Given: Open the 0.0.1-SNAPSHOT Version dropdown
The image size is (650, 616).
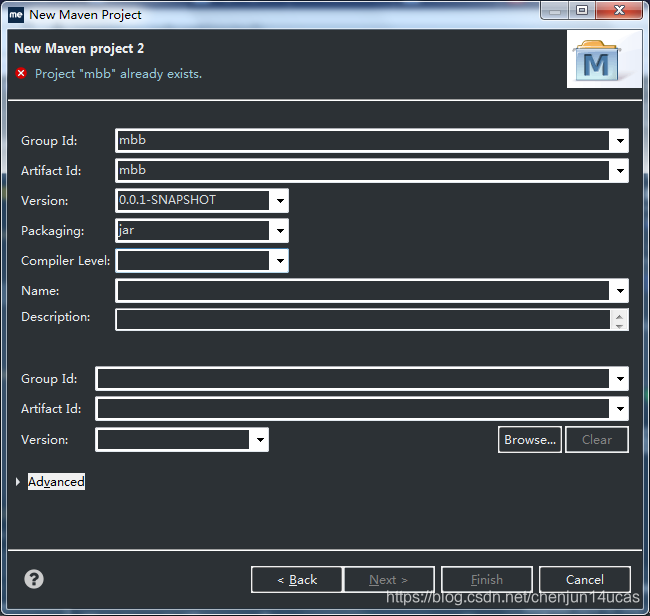Looking at the screenshot, I should [280, 201].
